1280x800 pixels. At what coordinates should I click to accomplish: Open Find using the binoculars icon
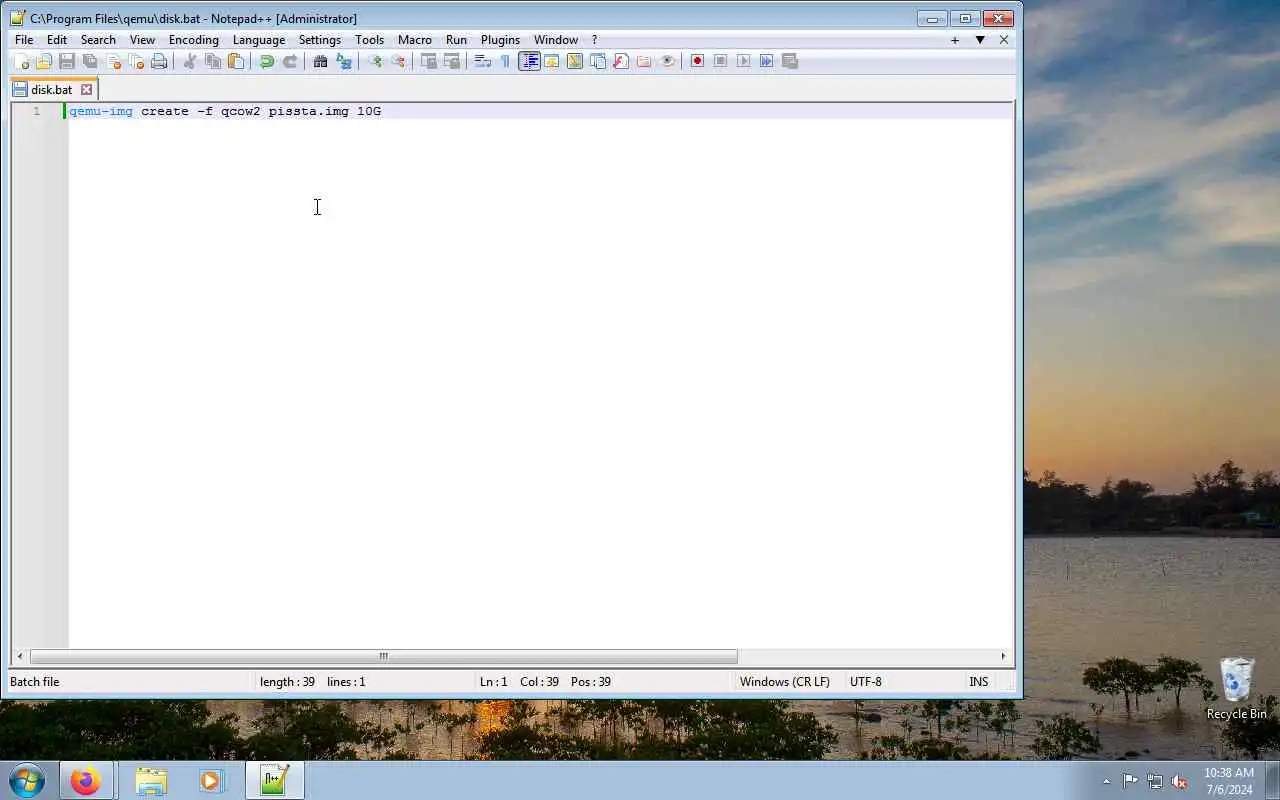pyautogui.click(x=321, y=61)
